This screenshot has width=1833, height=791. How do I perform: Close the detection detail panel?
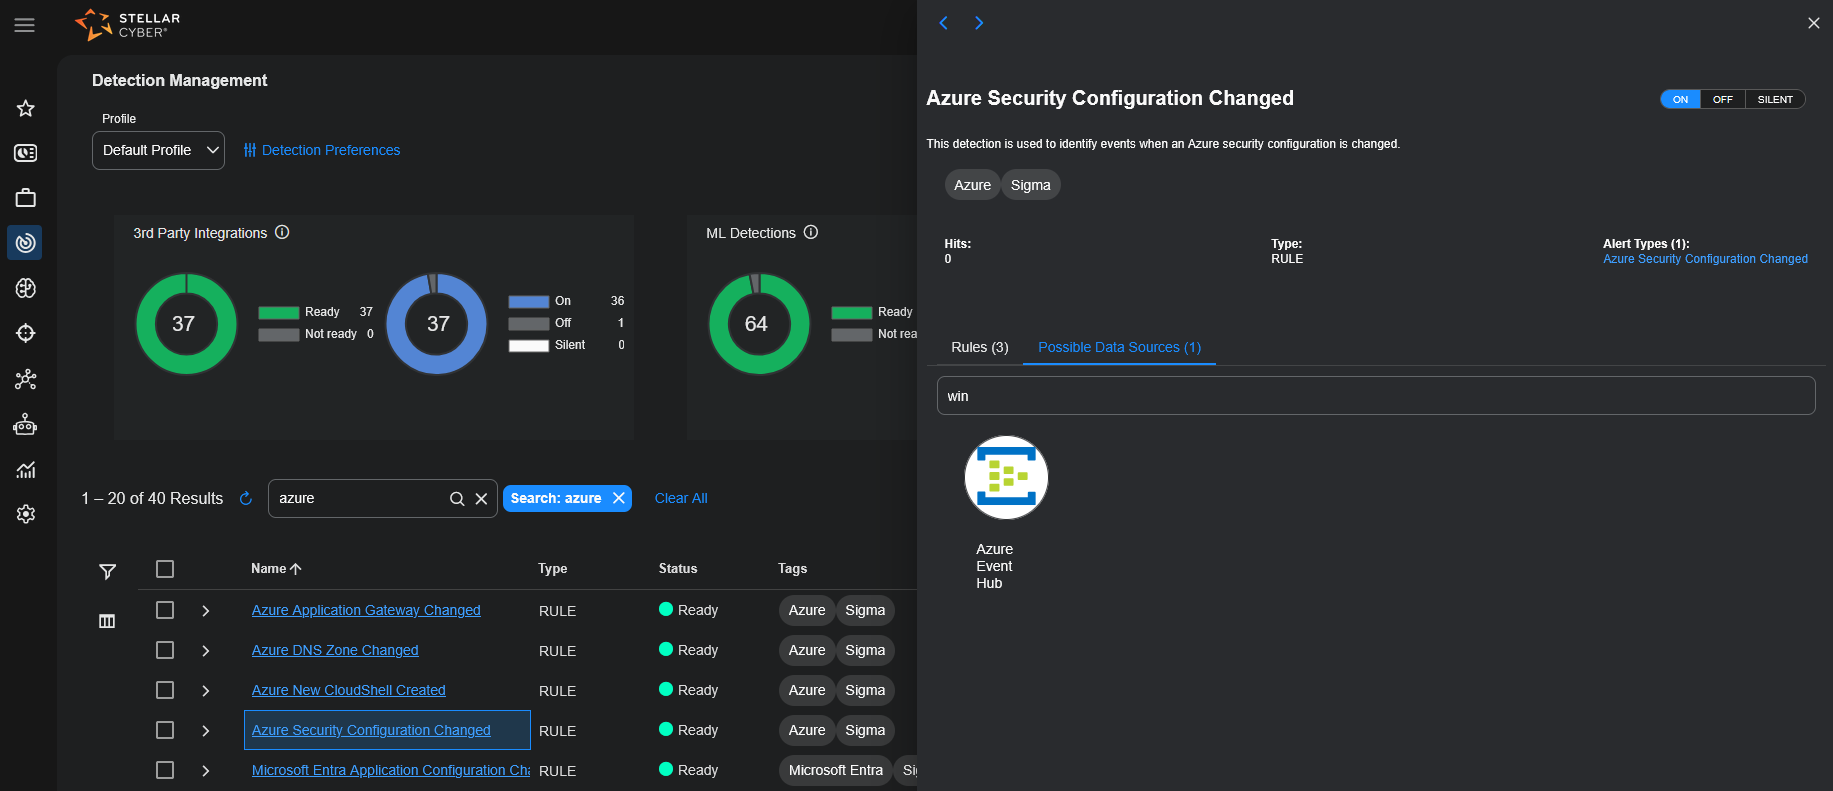[1814, 23]
